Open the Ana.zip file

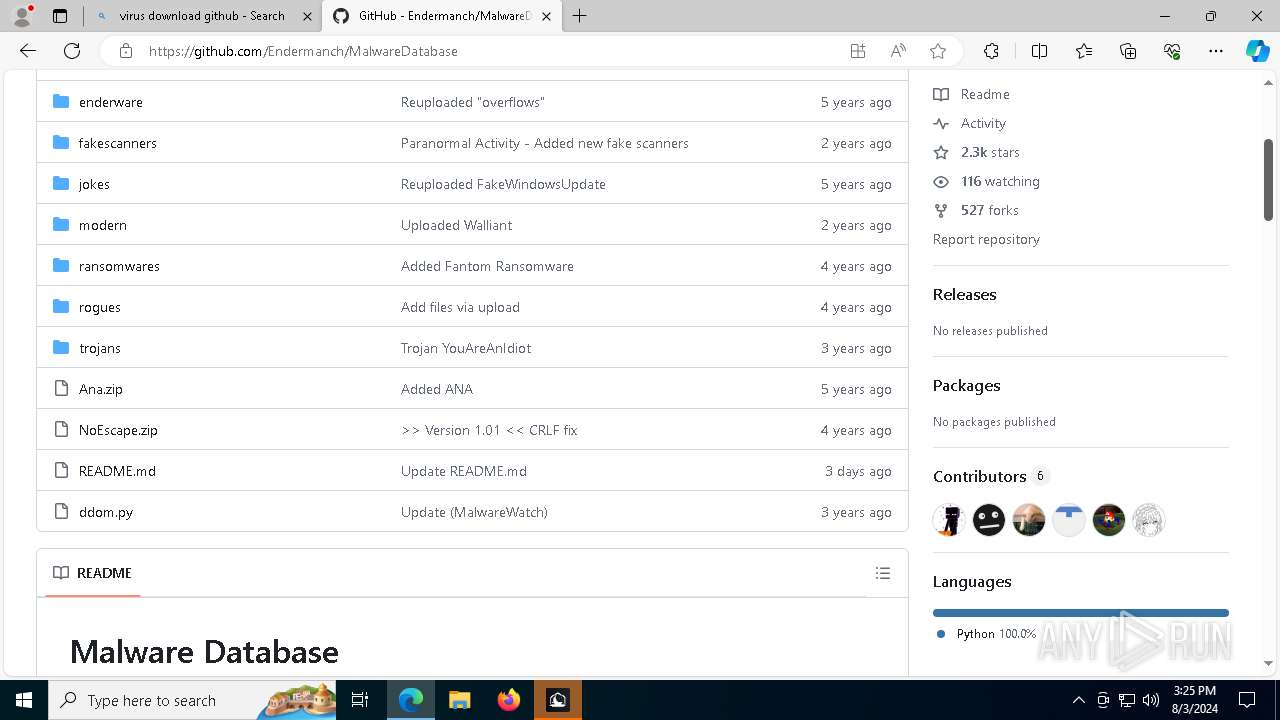[100, 389]
